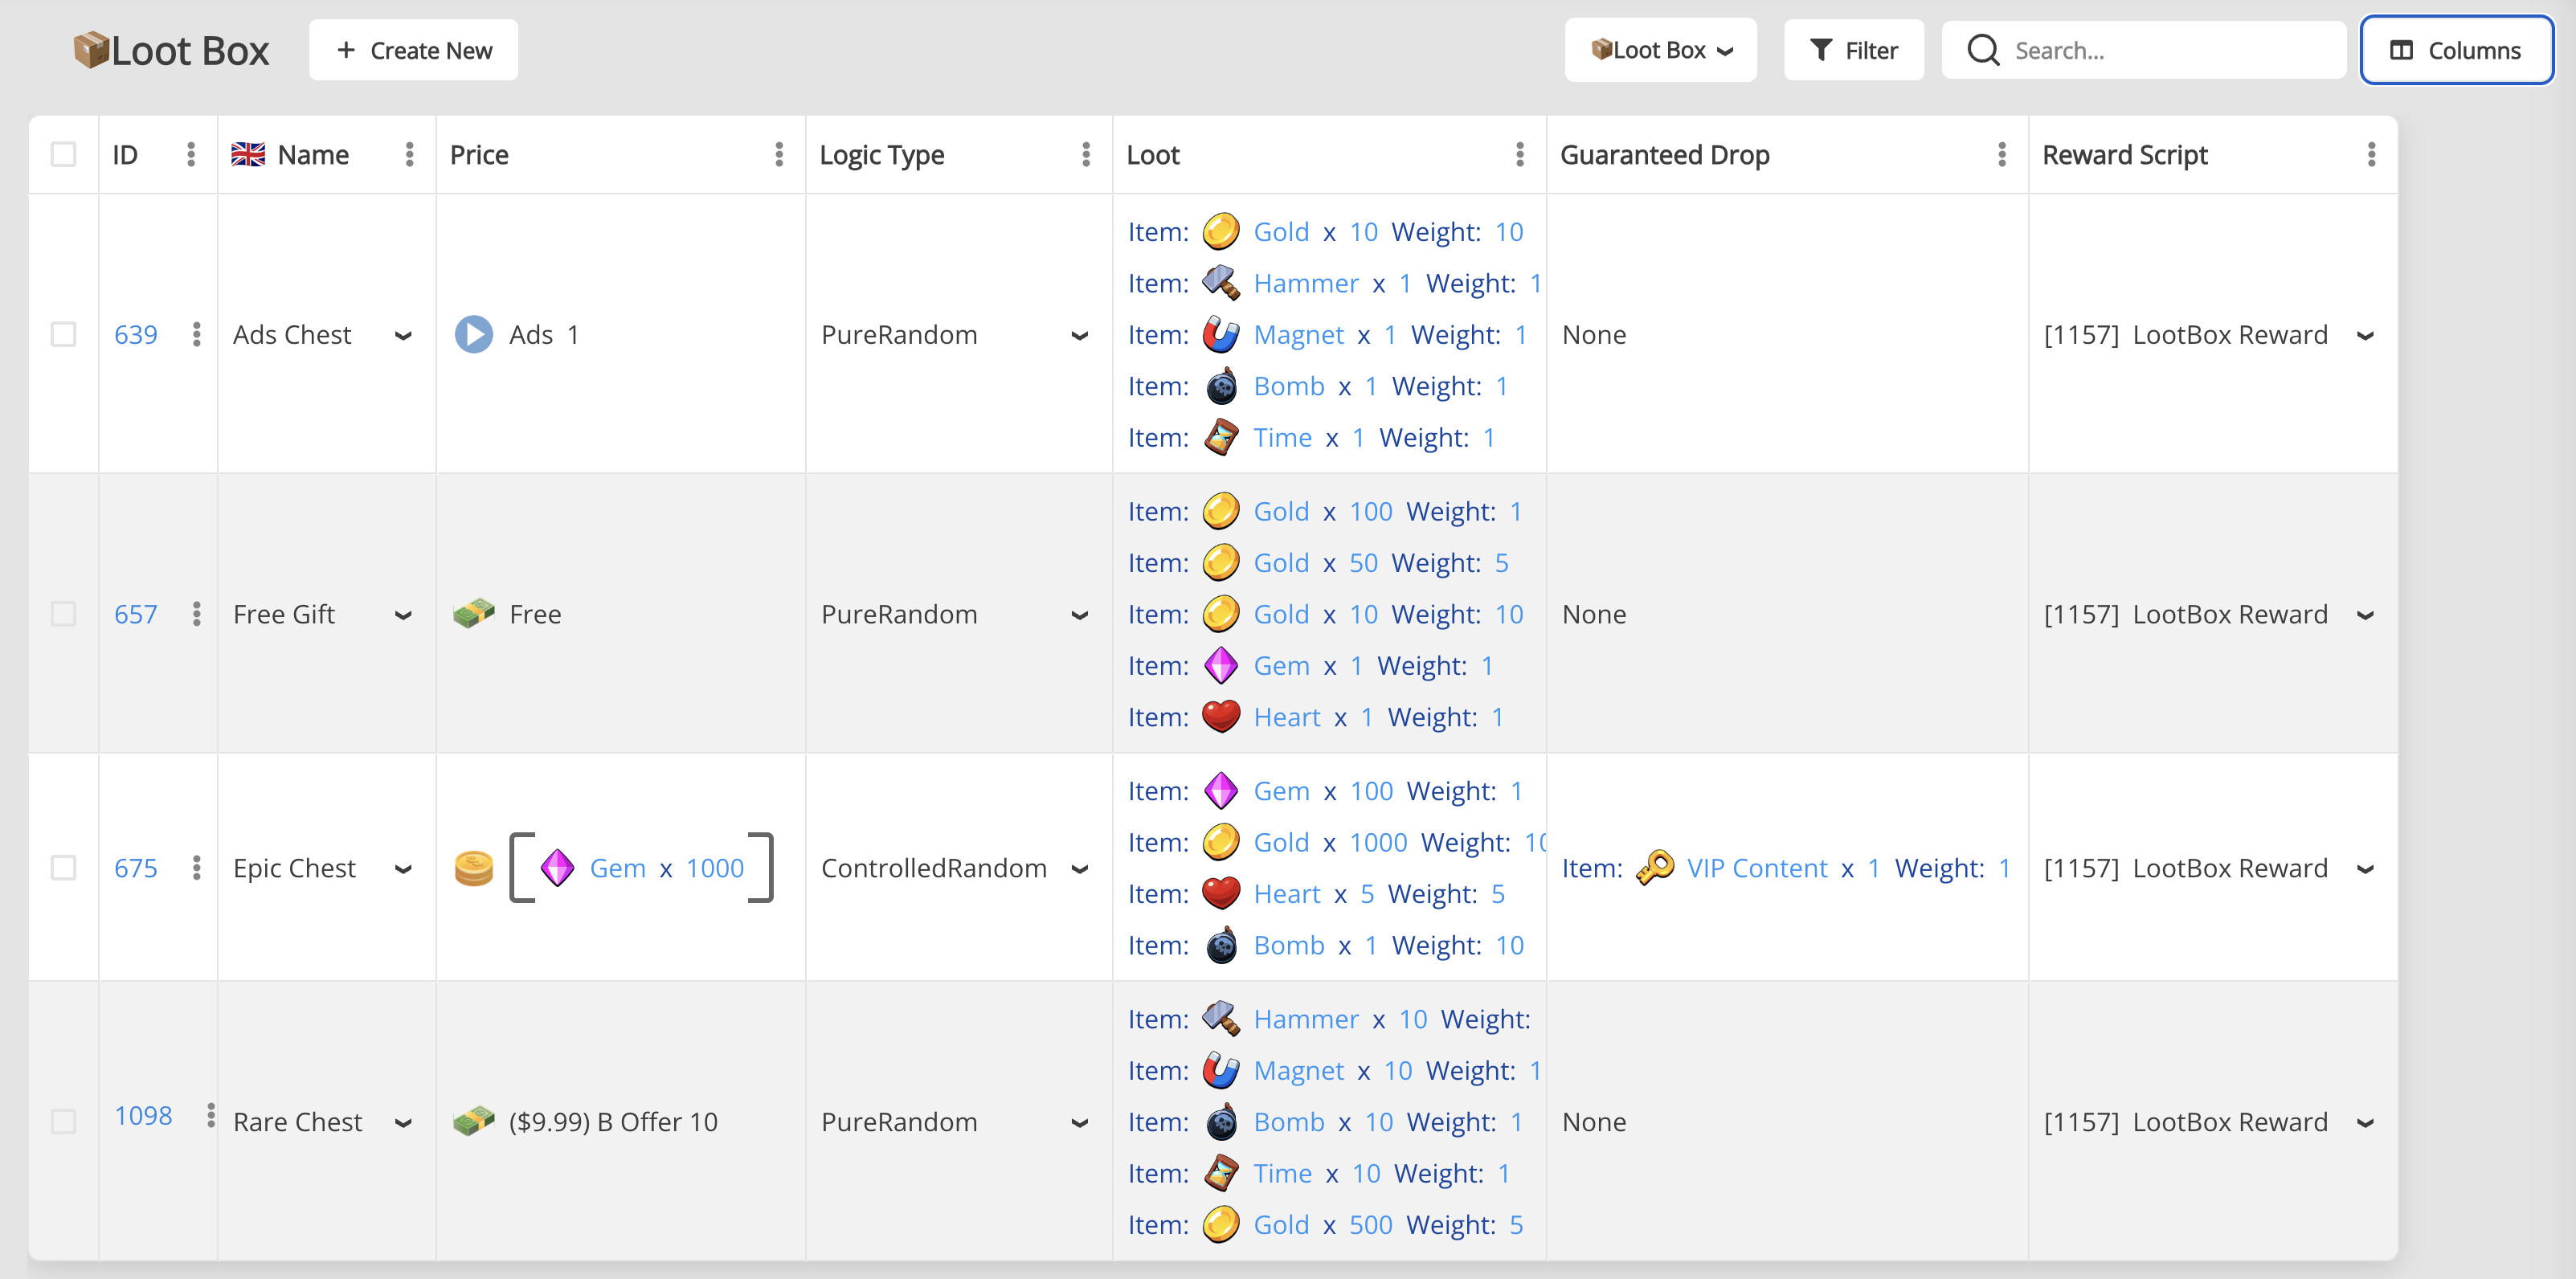Toggle checkbox for row ID 639
2576x1279 pixels.
tap(64, 333)
